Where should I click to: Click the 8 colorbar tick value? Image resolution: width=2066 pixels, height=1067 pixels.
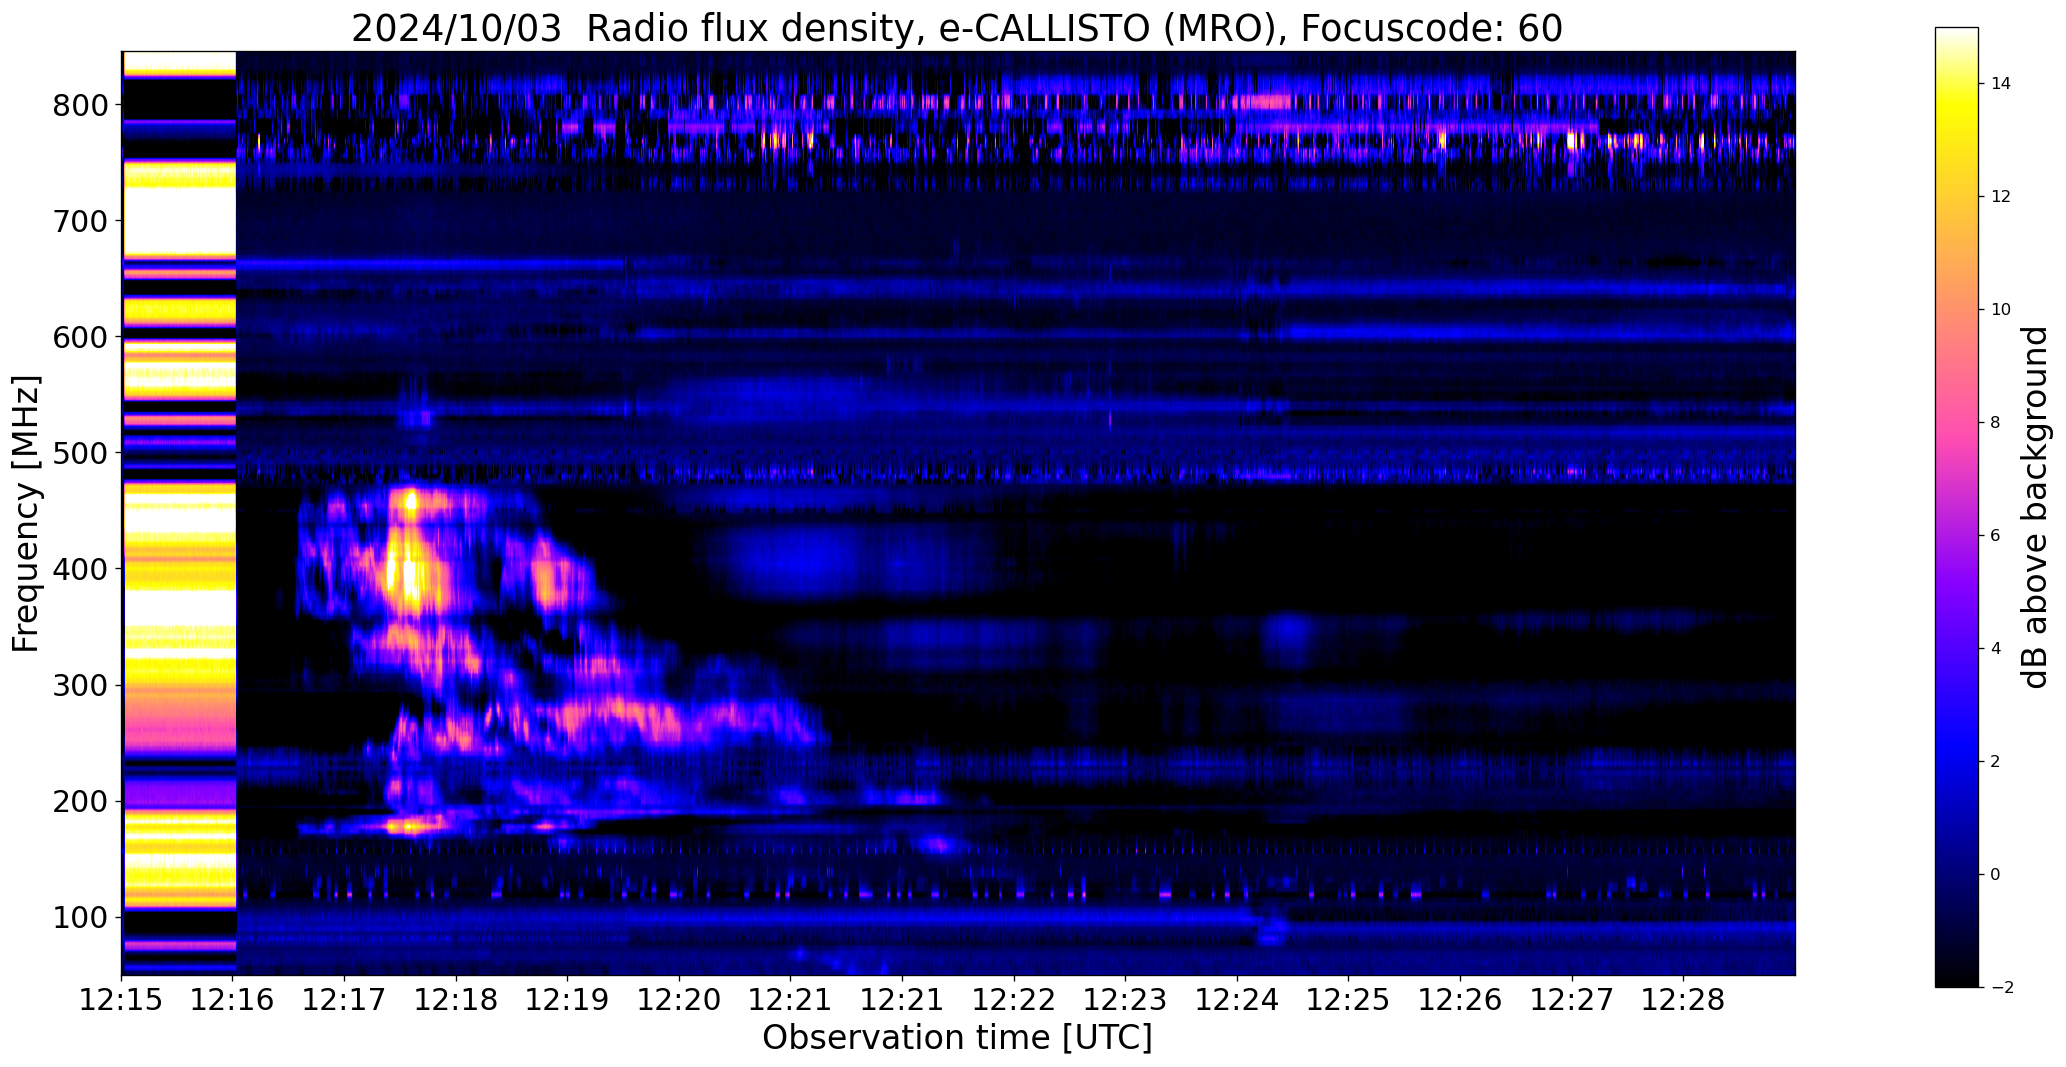(1995, 423)
